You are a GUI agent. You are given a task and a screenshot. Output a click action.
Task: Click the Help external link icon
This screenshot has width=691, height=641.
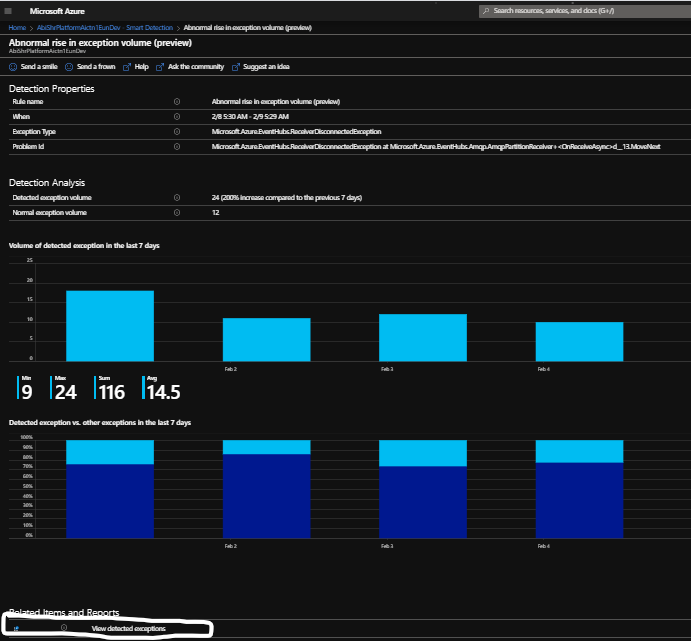pos(127,67)
